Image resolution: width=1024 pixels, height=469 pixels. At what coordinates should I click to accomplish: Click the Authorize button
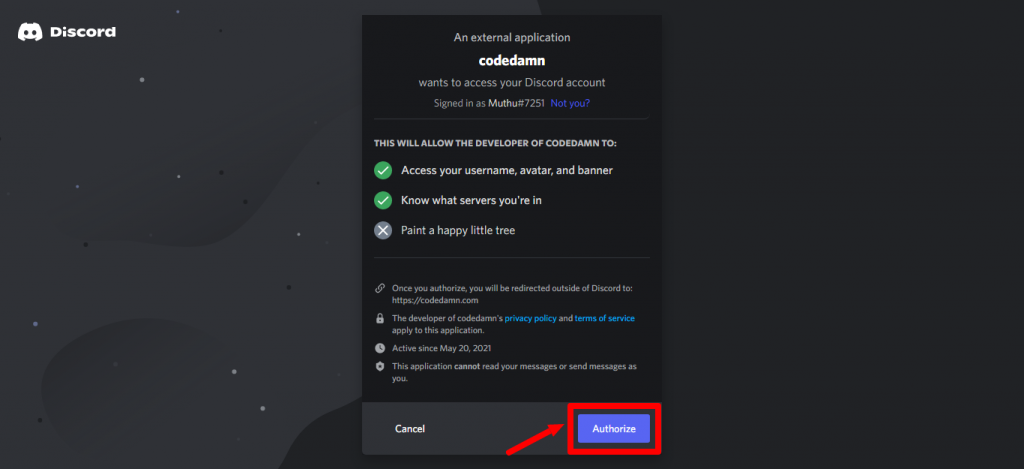tap(613, 429)
